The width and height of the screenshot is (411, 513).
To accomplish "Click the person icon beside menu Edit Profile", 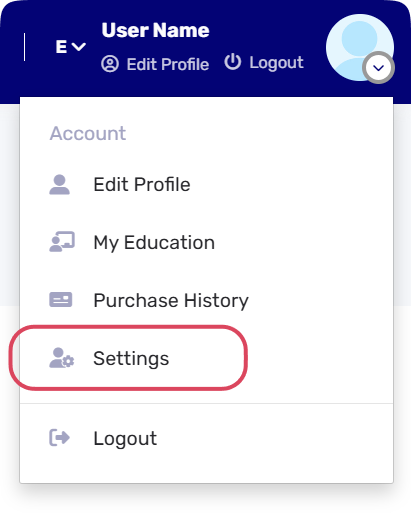I will point(59,184).
